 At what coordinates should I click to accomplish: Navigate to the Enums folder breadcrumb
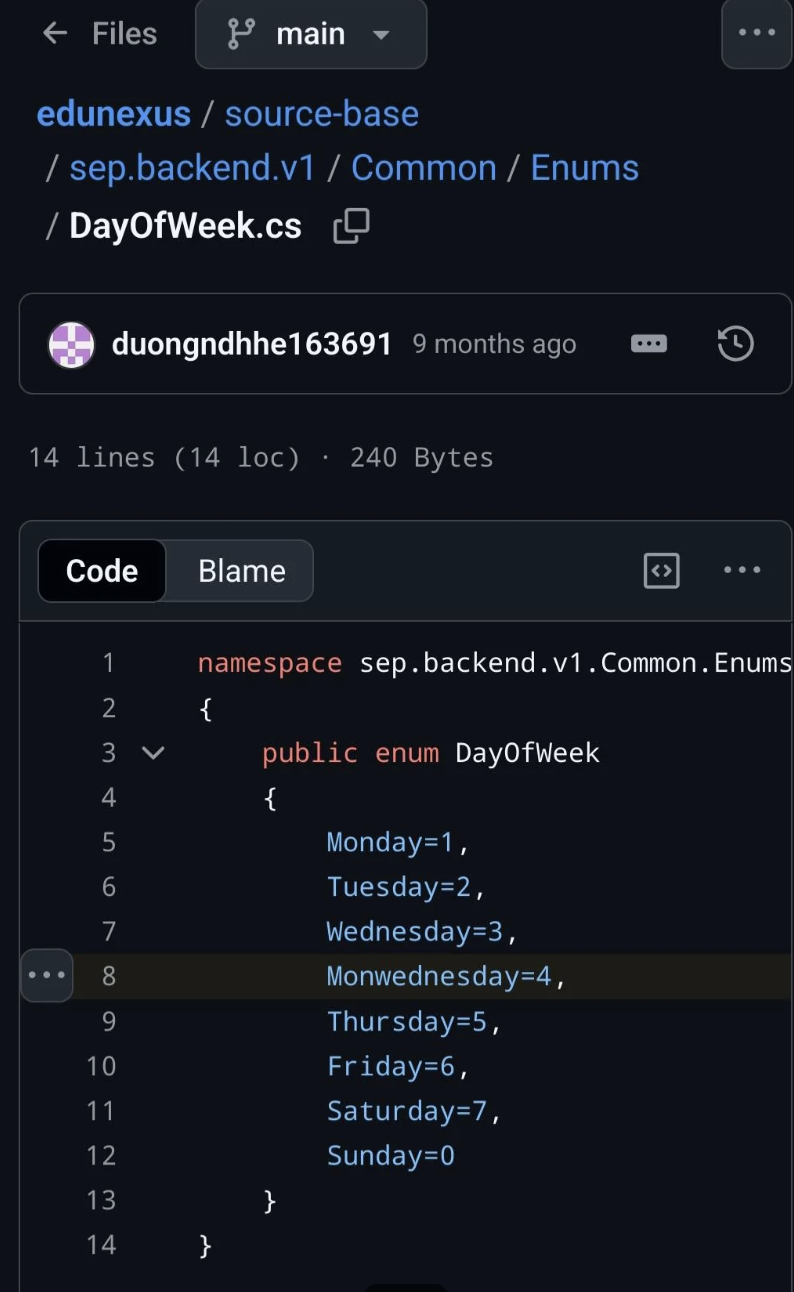[x=585, y=168]
